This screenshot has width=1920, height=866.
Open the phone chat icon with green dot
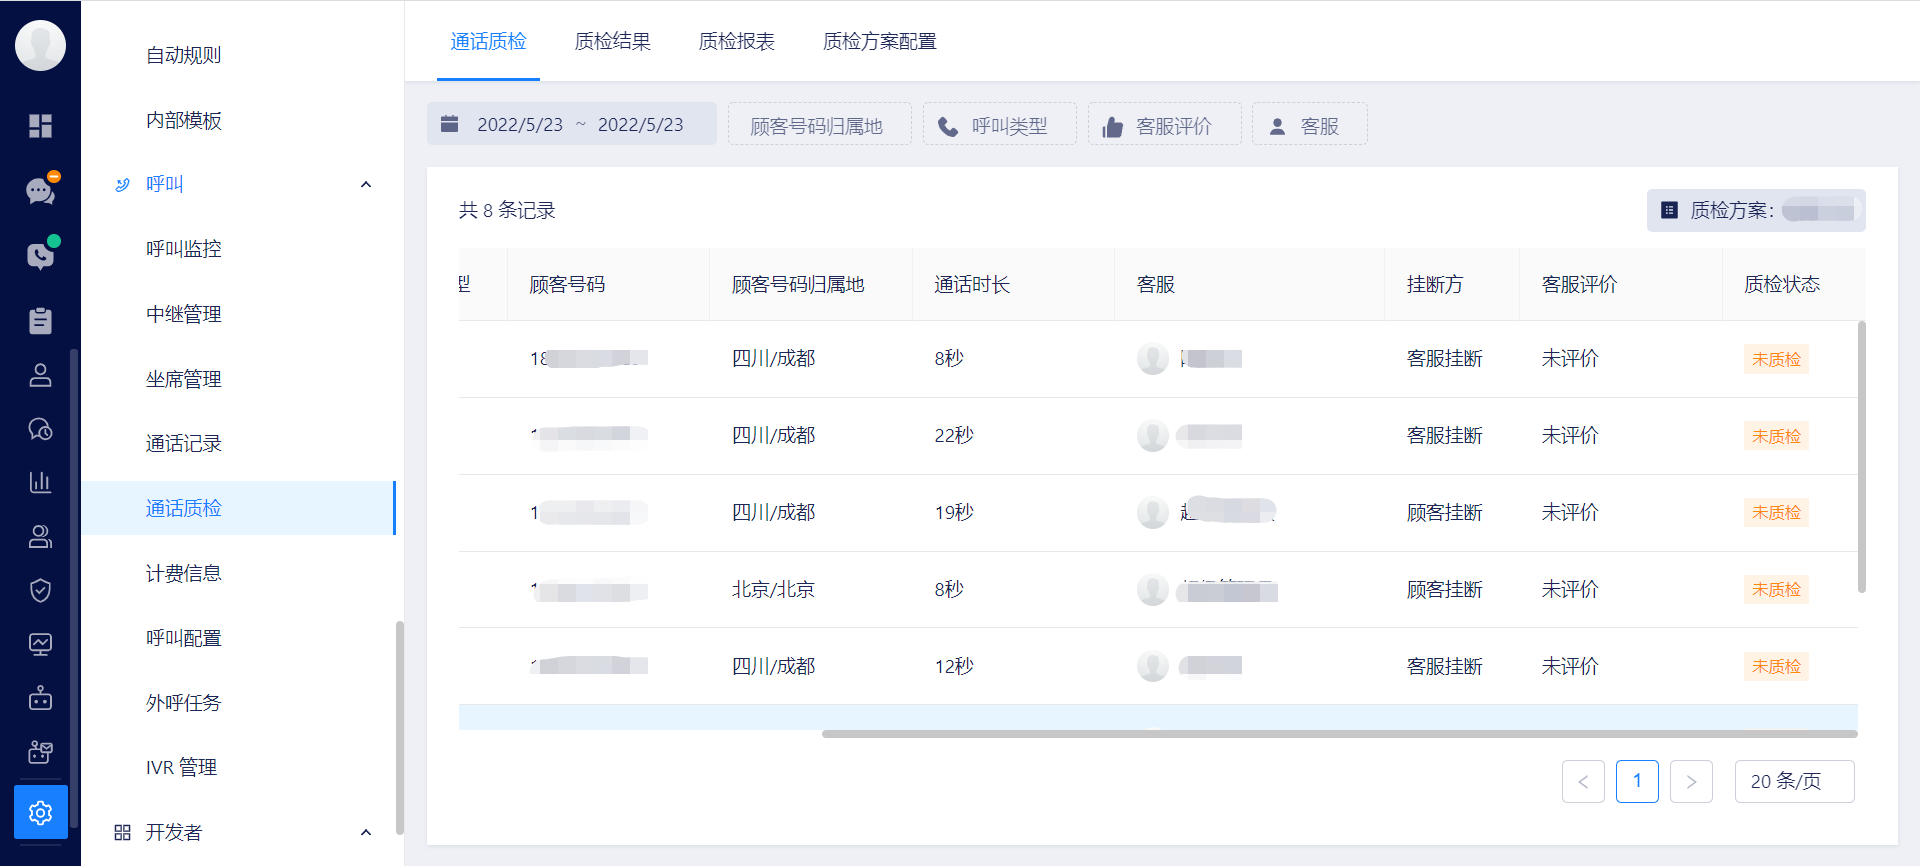41,254
